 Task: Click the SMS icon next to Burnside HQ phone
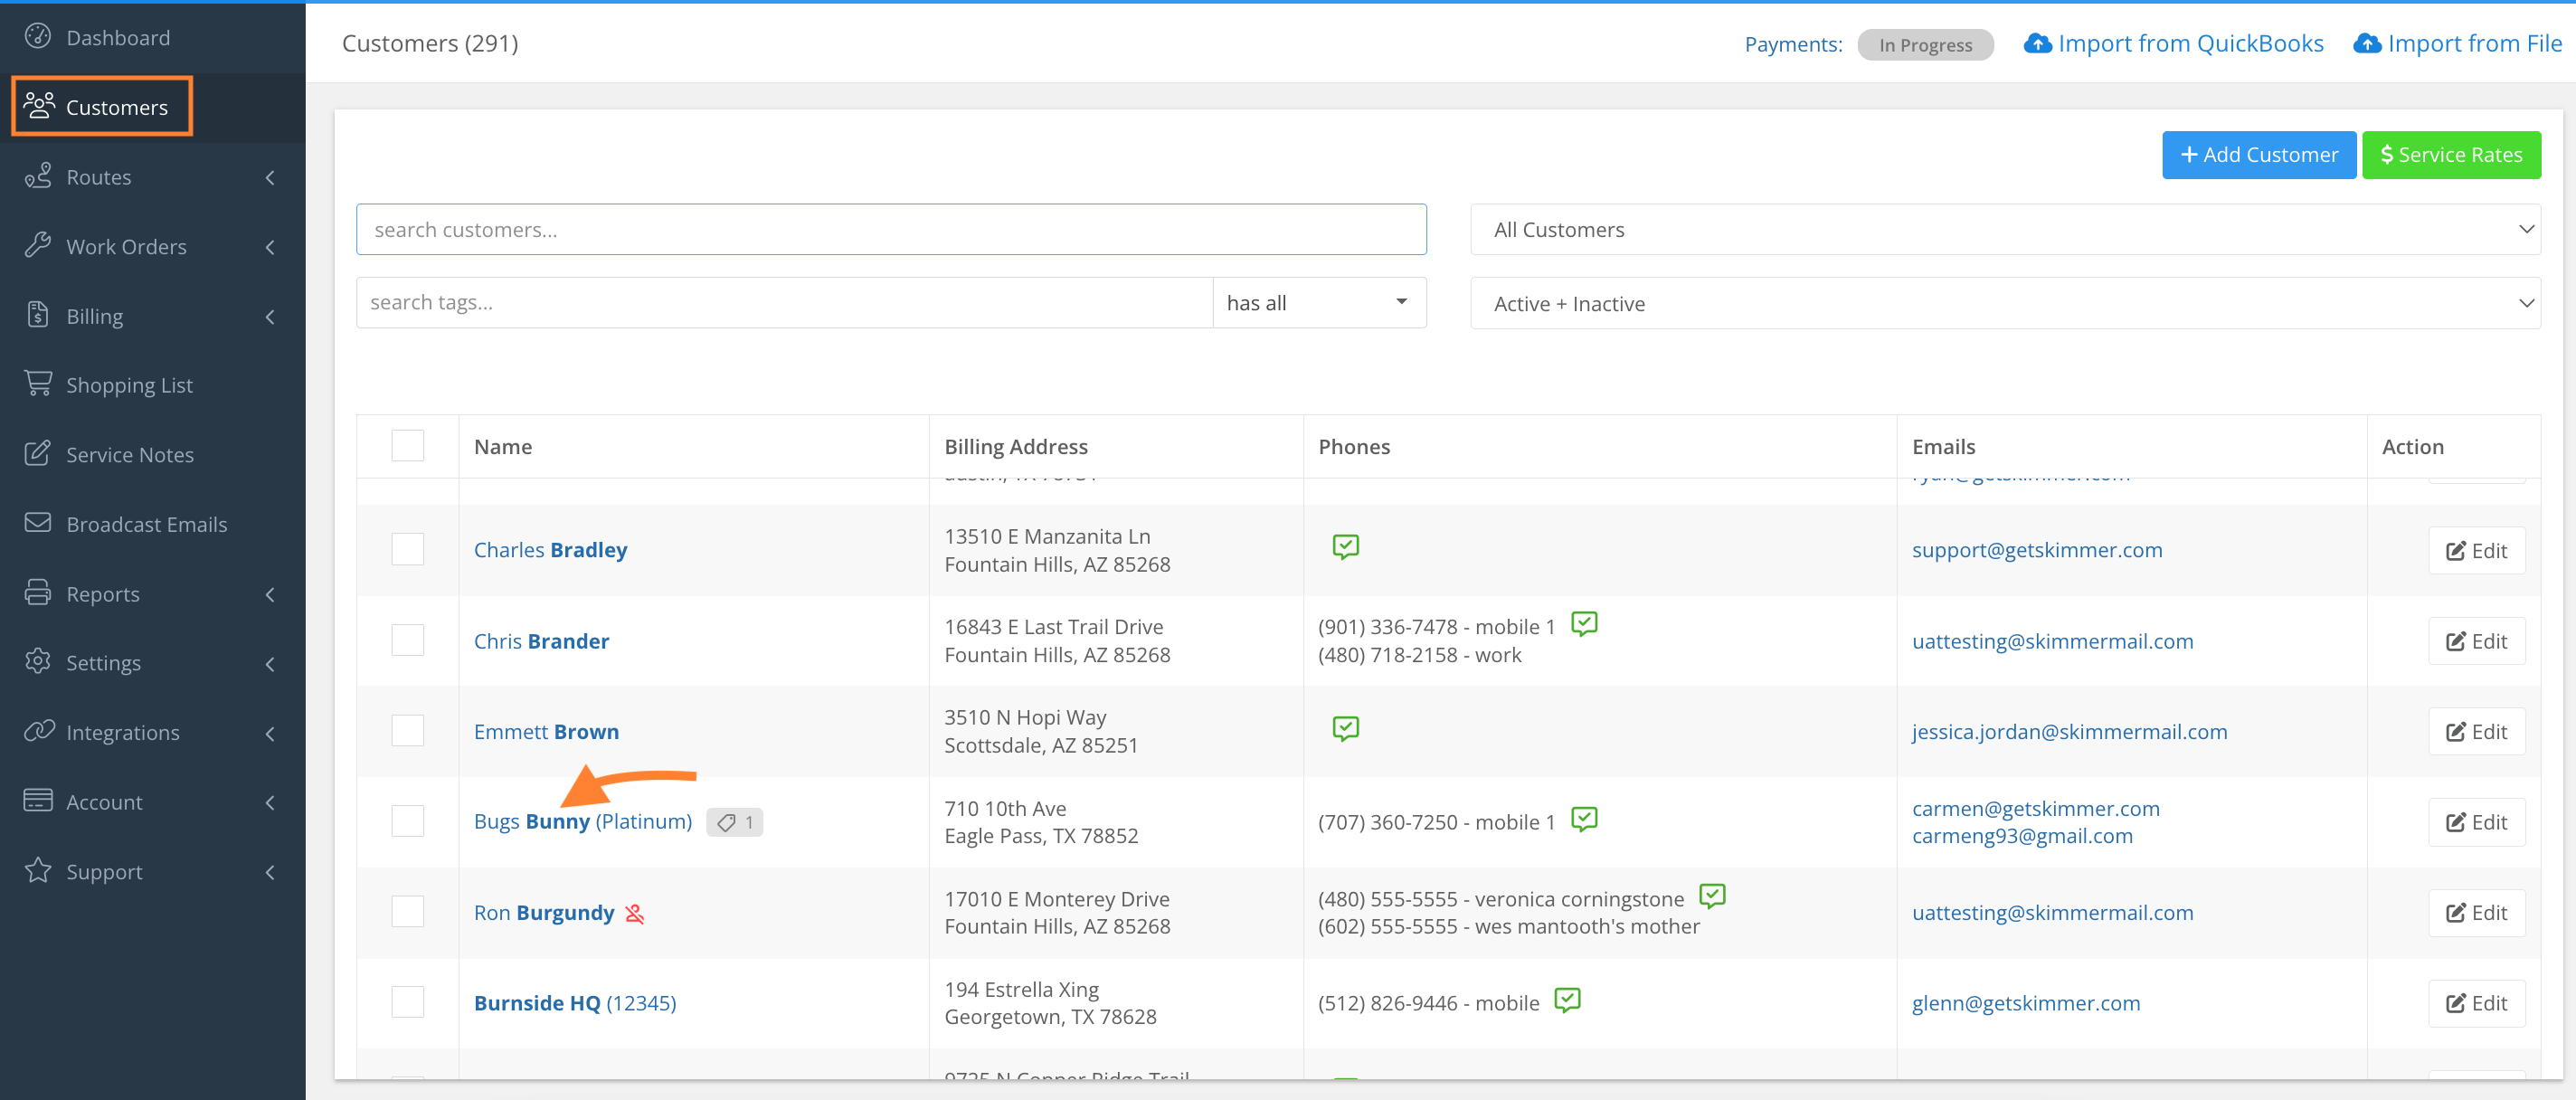click(x=1567, y=1000)
